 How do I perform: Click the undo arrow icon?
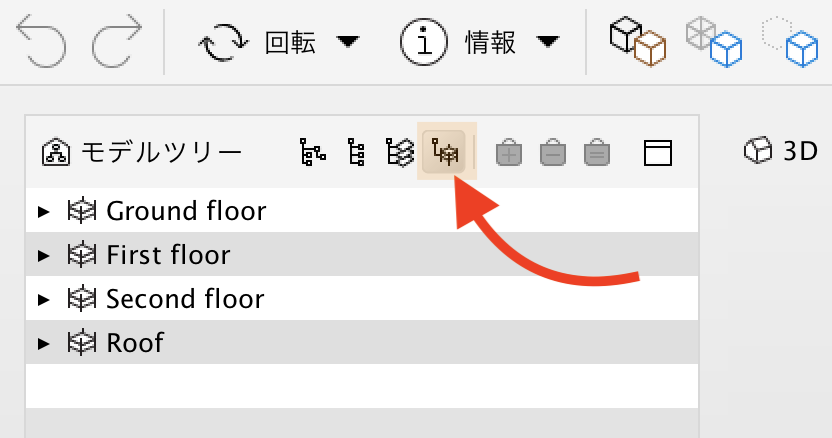(x=41, y=42)
